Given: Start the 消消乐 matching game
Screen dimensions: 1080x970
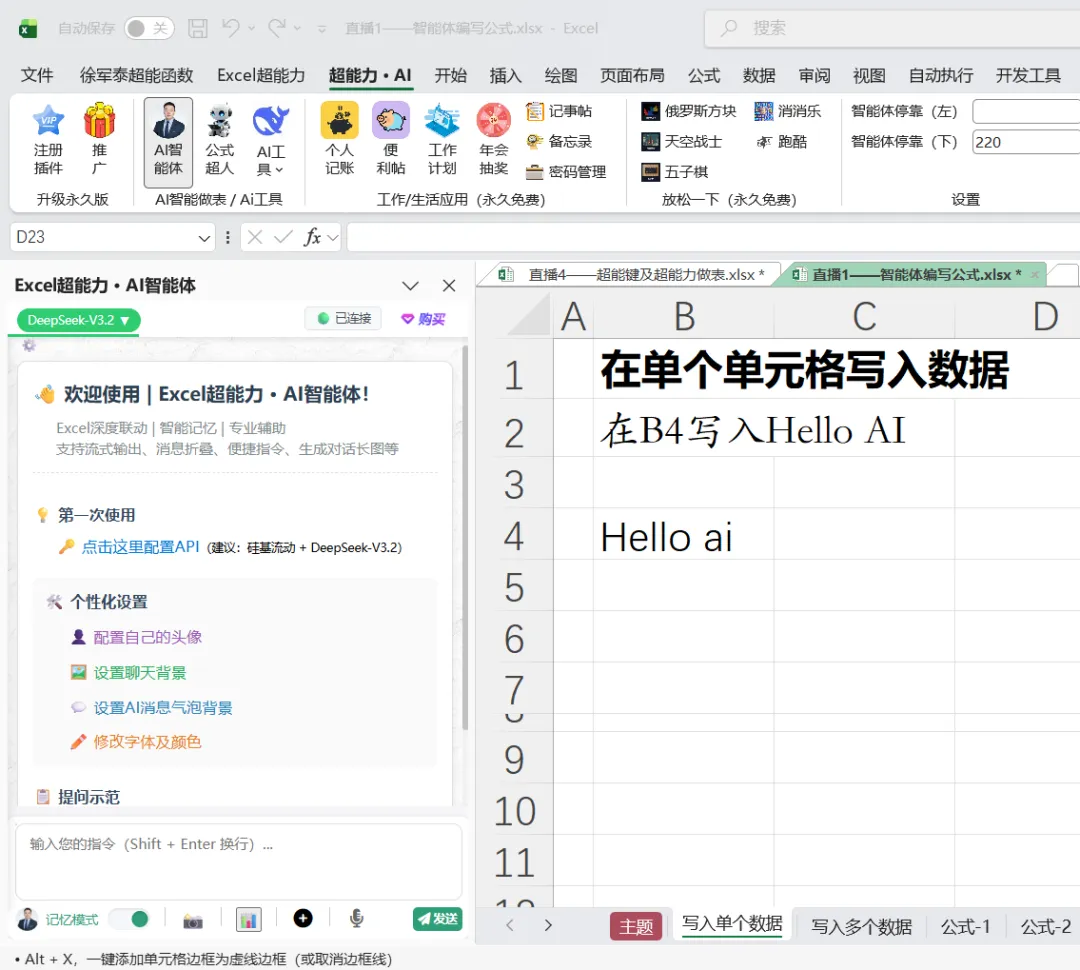Looking at the screenshot, I should (x=787, y=111).
